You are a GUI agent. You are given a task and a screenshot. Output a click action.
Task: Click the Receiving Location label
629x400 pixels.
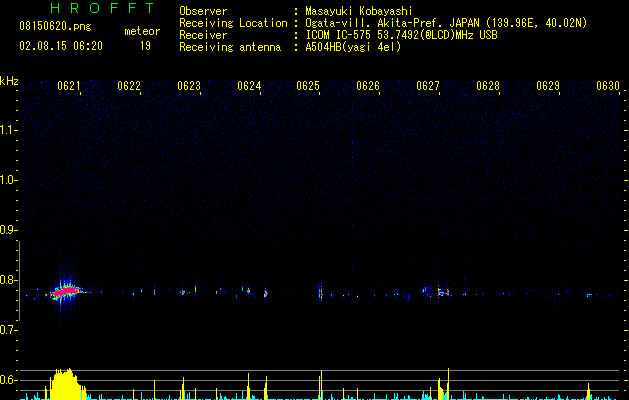(233, 23)
